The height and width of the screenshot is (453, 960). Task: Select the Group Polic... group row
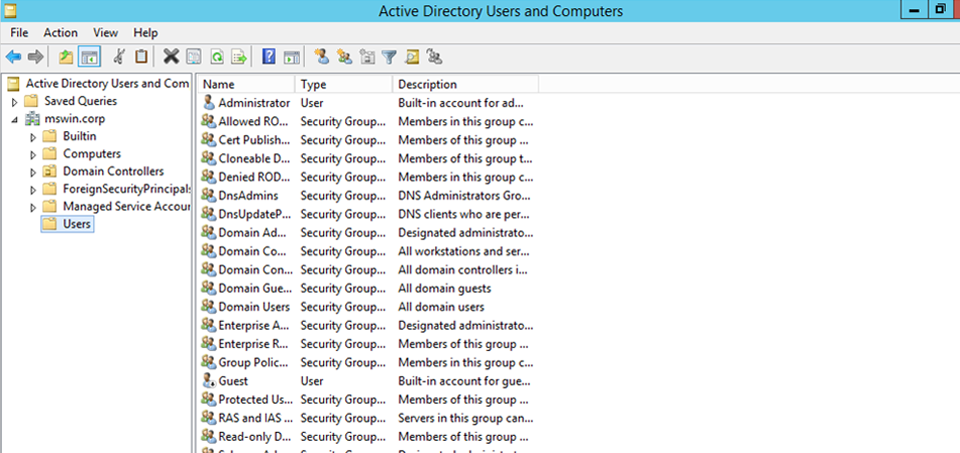pyautogui.click(x=368, y=362)
